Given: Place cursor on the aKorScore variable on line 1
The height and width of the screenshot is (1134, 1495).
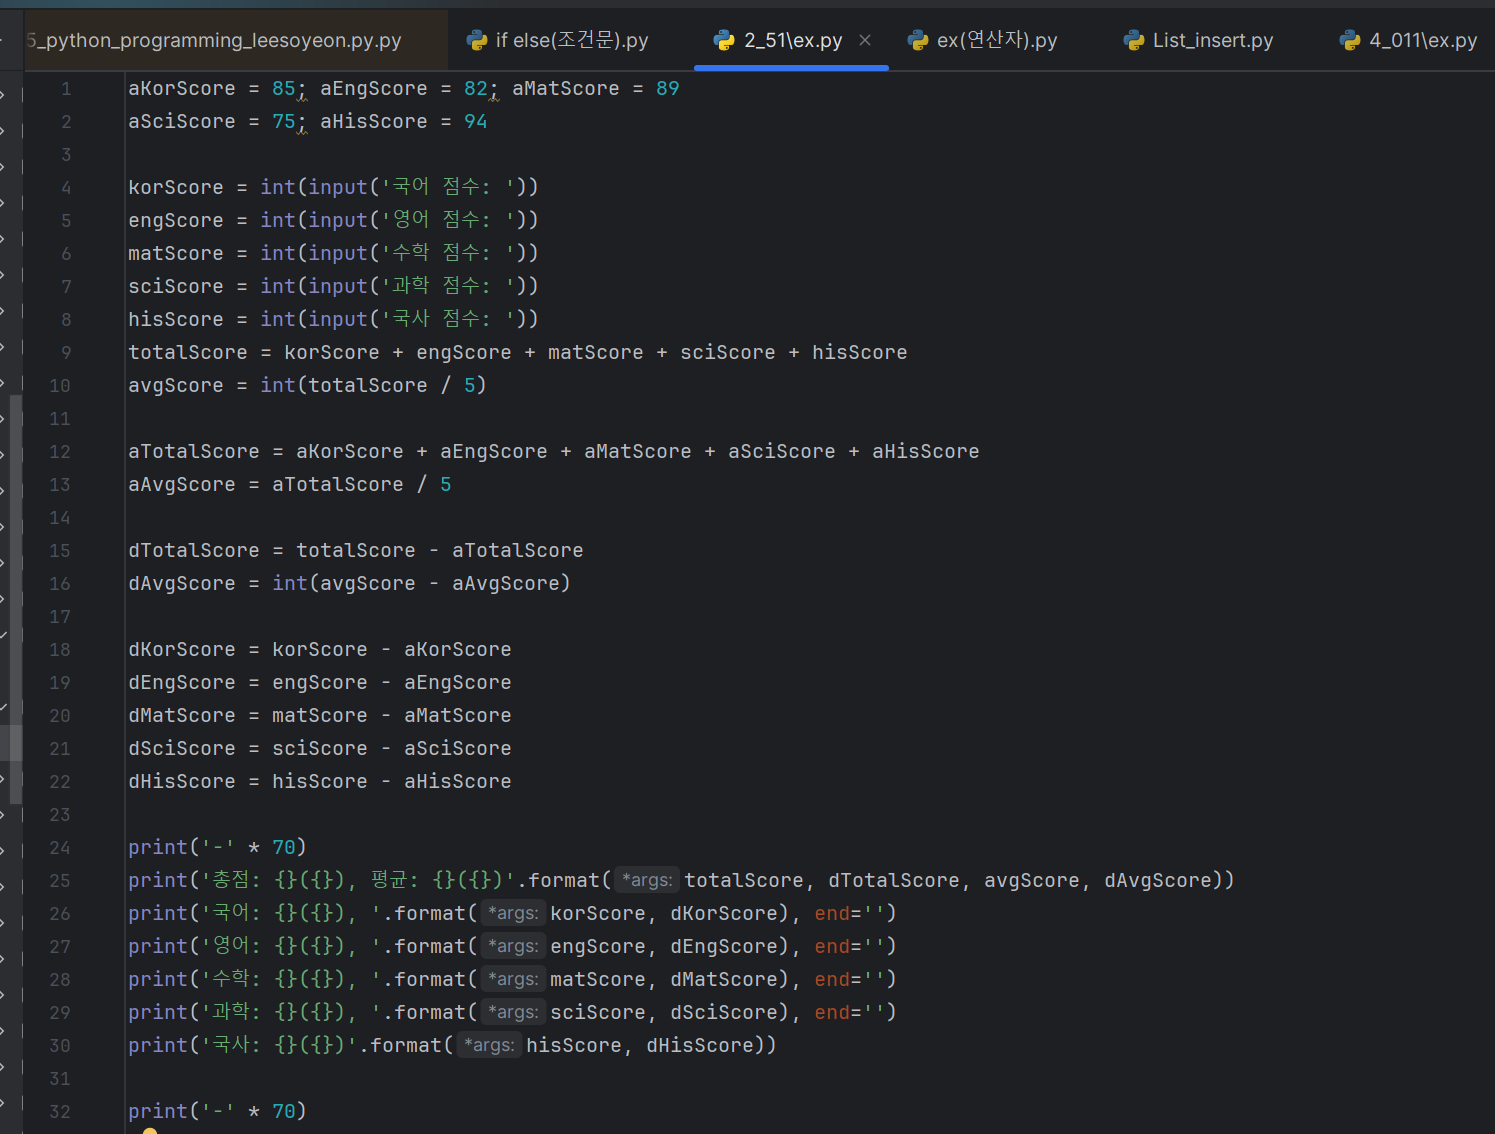Looking at the screenshot, I should 182,88.
